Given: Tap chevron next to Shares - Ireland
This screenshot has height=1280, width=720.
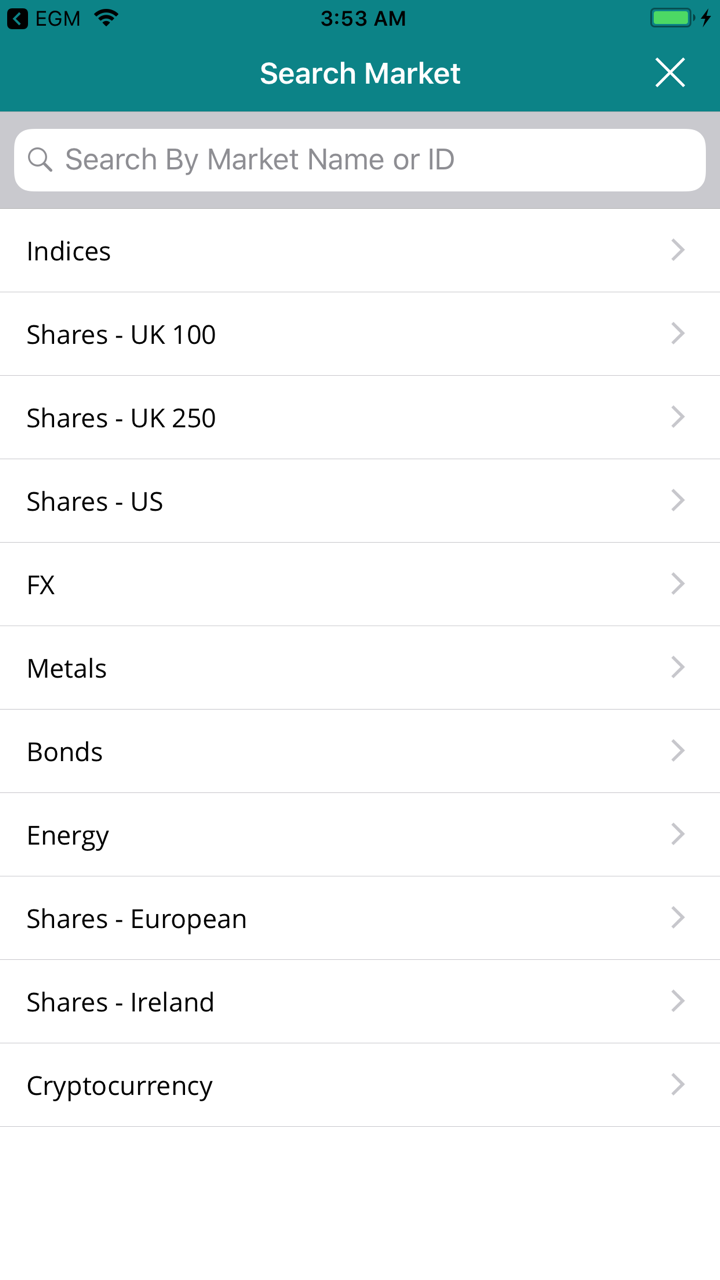Looking at the screenshot, I should pyautogui.click(x=678, y=1001).
